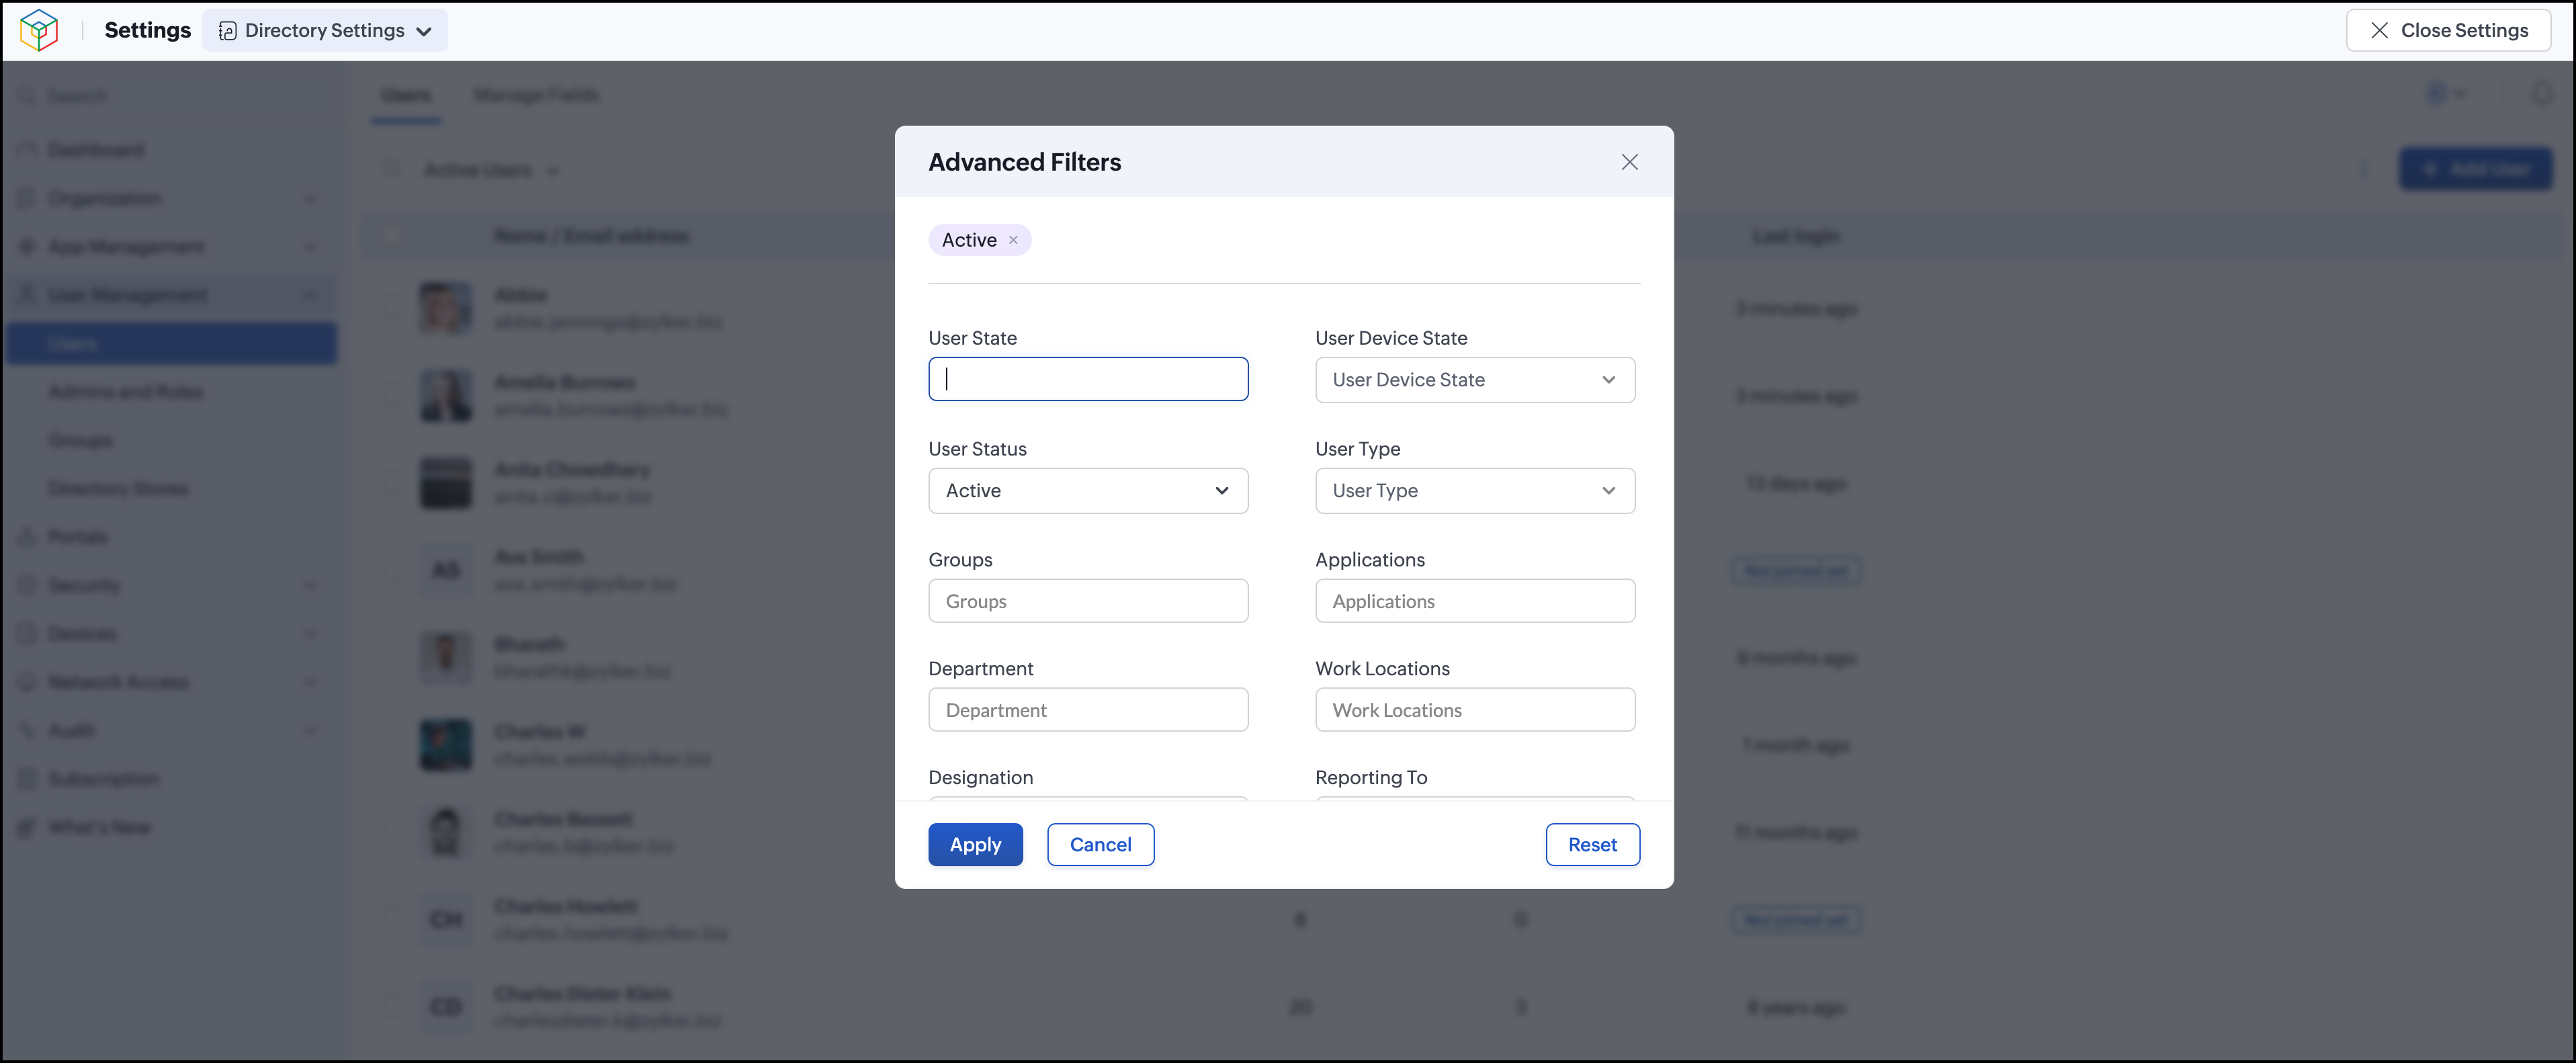Click the User State label
Image resolution: width=2576 pixels, height=1063 pixels.
tap(972, 338)
